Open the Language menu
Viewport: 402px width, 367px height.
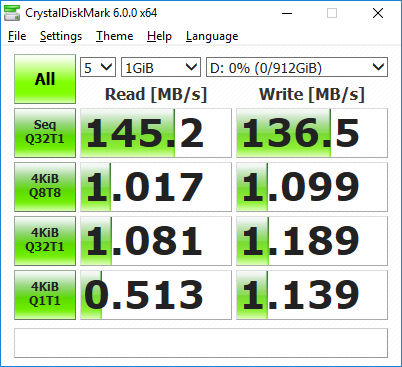212,36
